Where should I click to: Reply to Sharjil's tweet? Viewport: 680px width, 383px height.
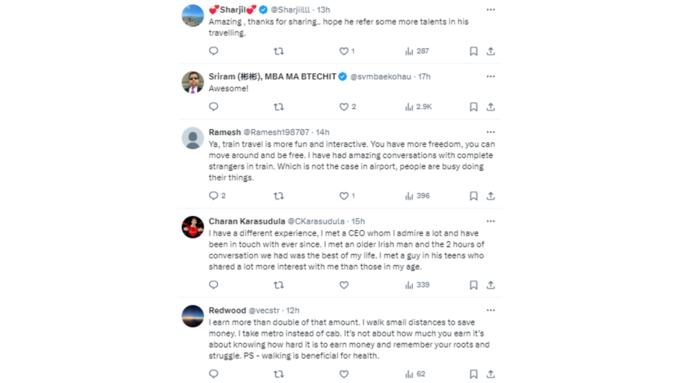pos(213,51)
